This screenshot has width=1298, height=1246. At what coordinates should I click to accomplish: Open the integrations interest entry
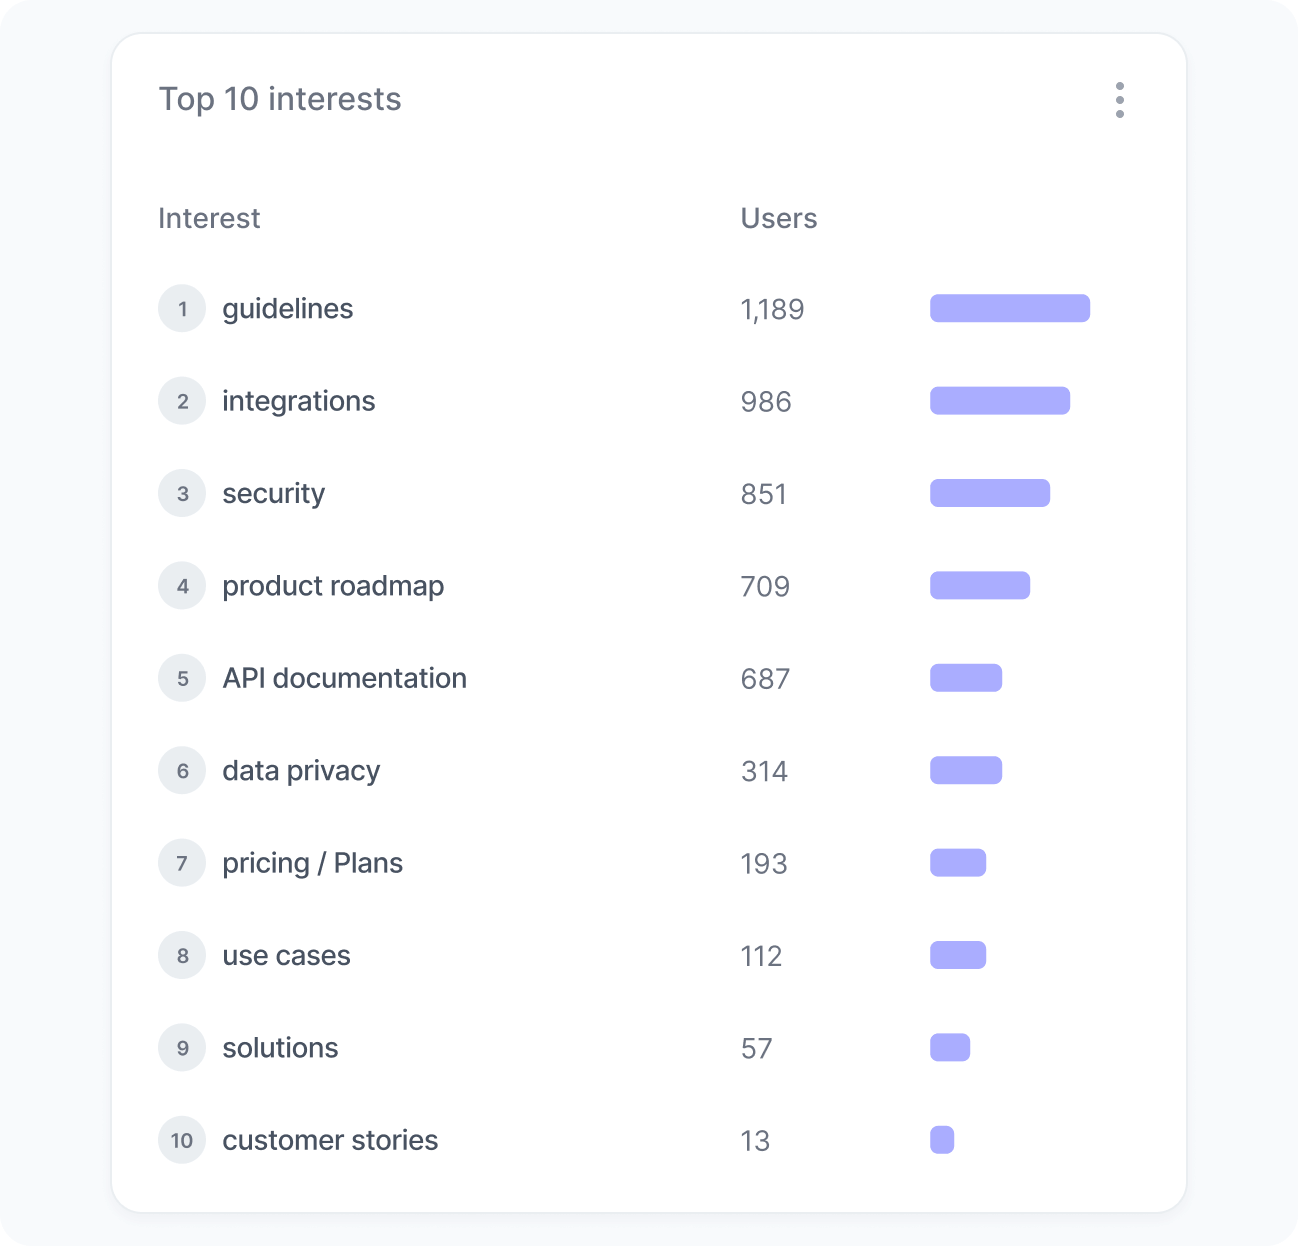pos(299,401)
